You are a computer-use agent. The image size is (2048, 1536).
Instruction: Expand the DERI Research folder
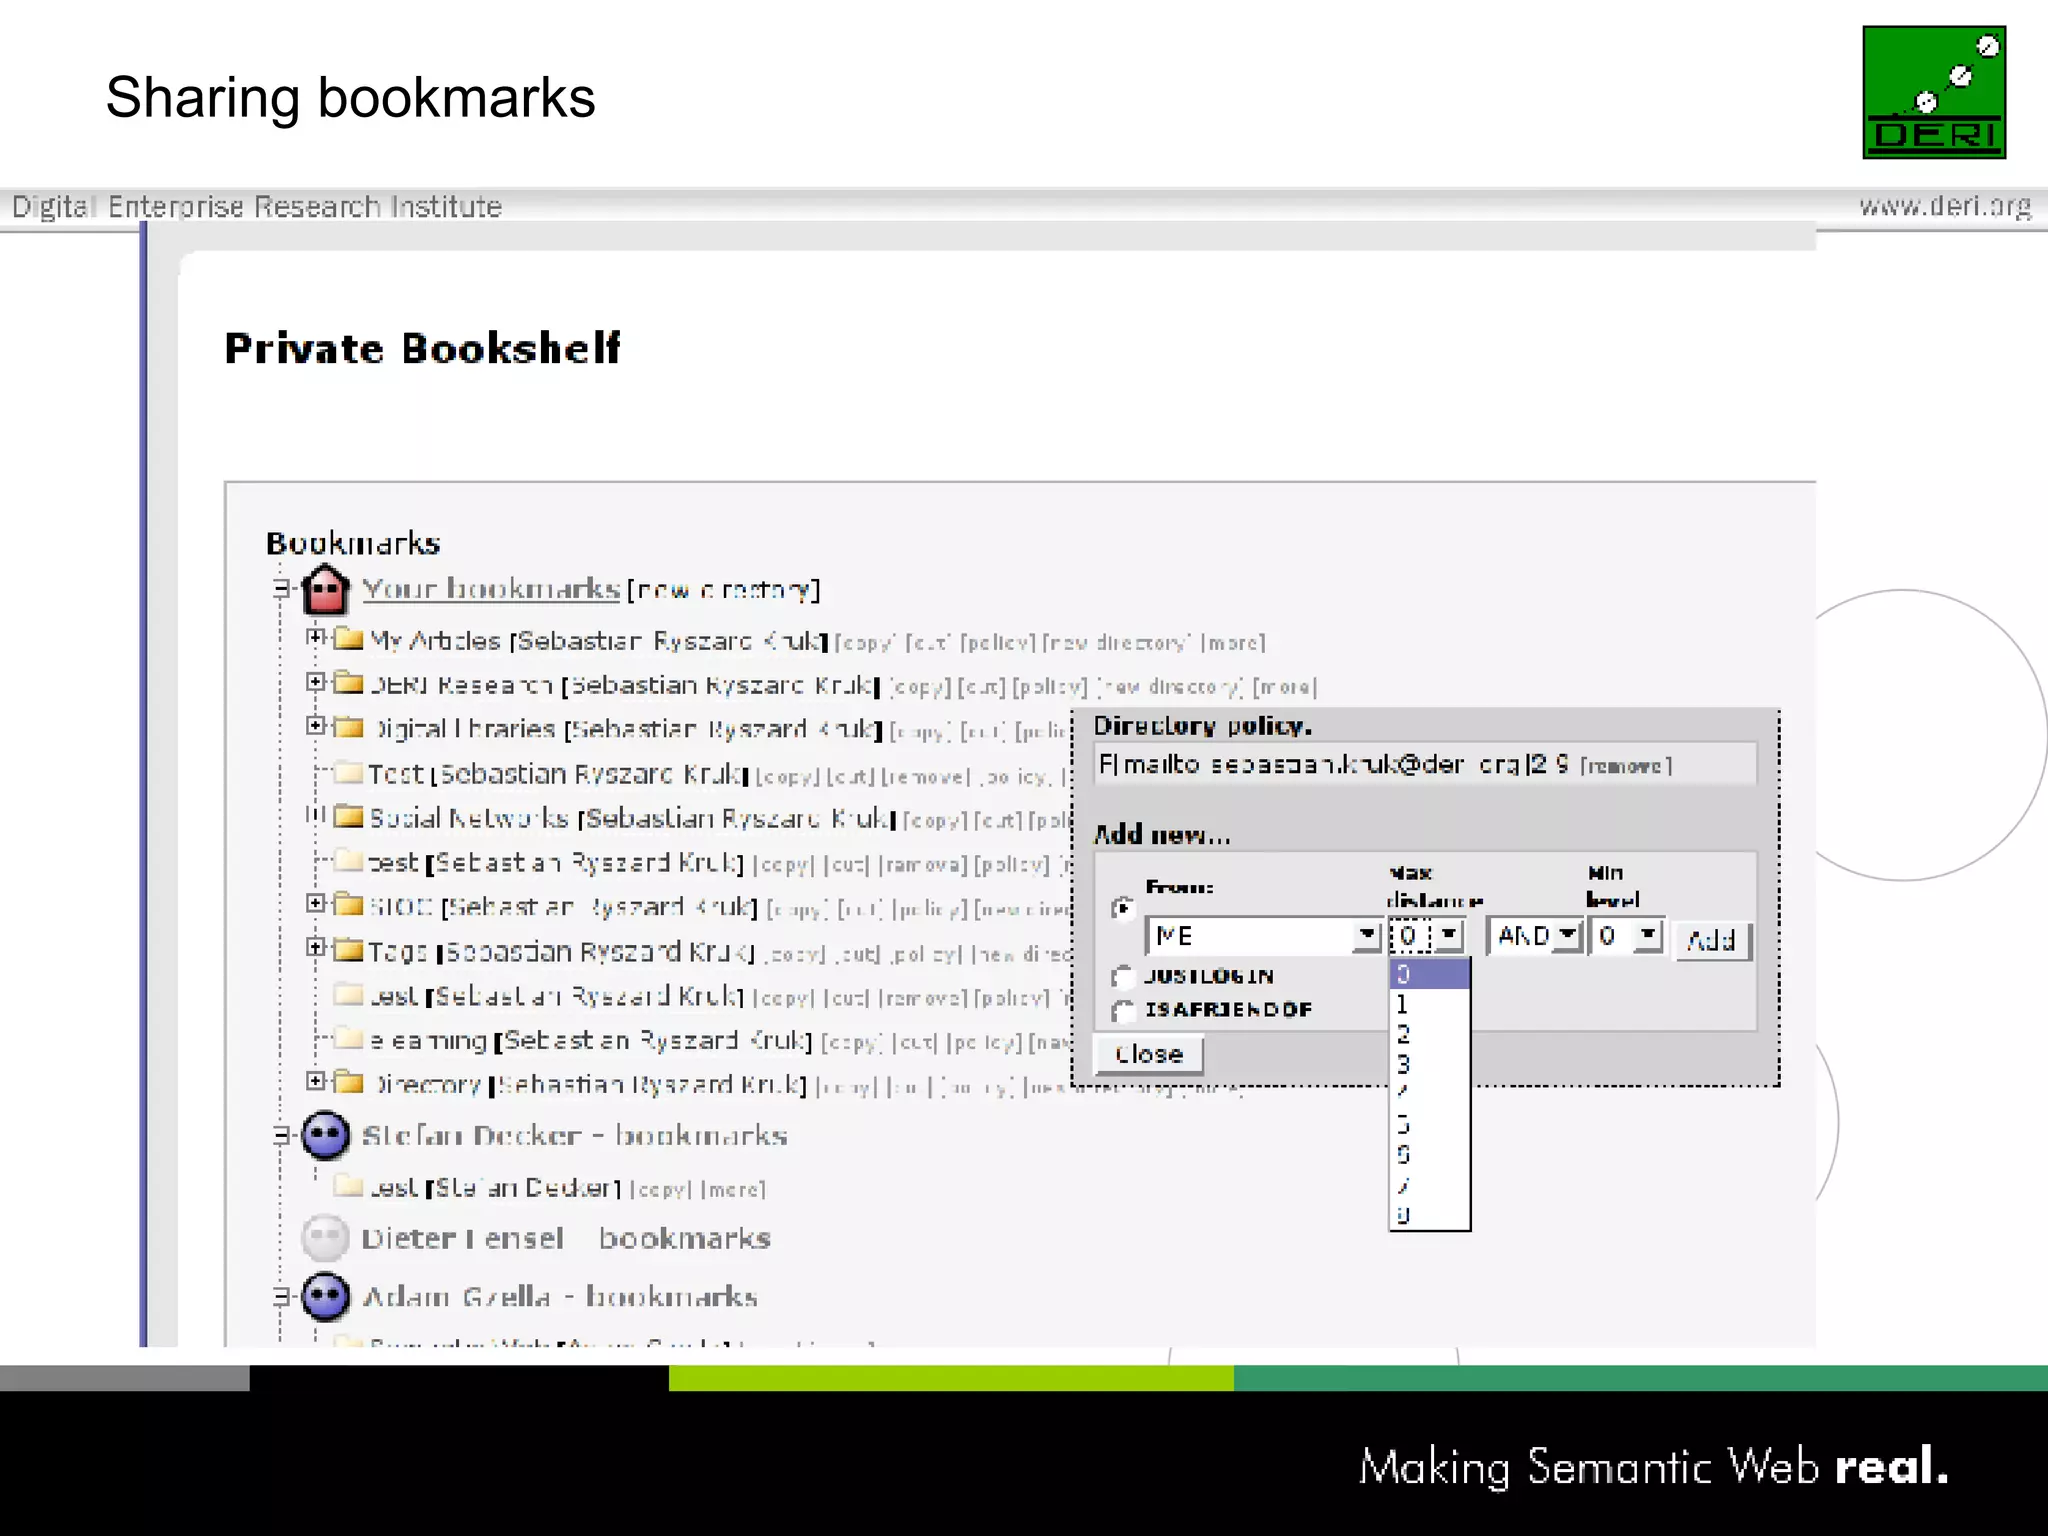coord(315,681)
